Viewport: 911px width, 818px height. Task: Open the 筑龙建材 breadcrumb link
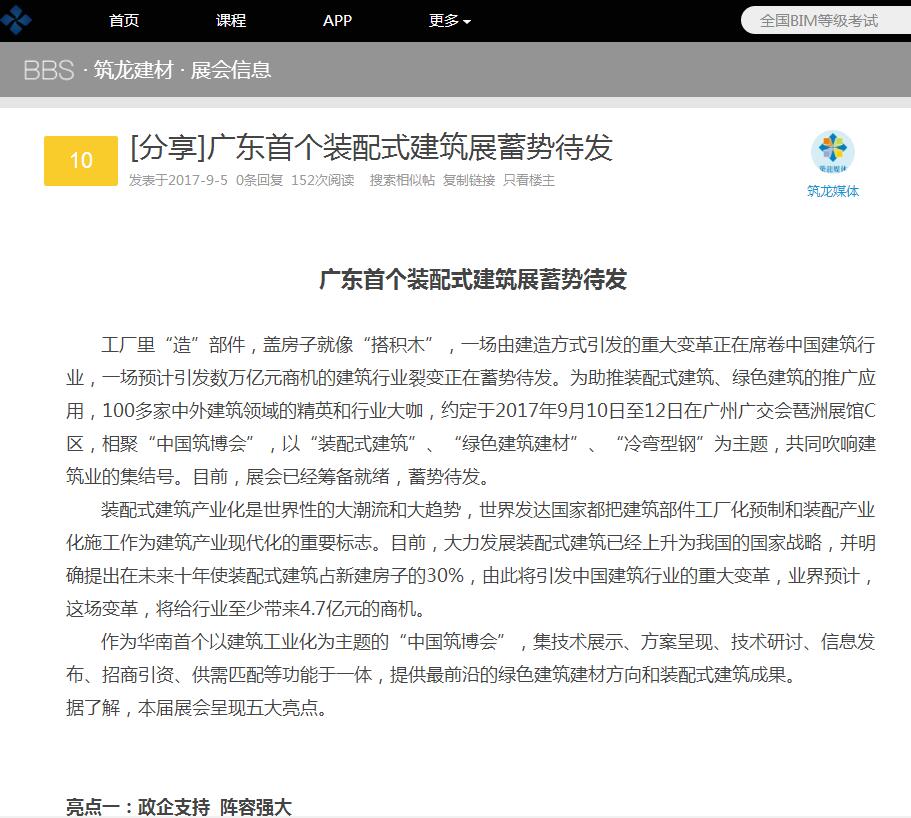135,70
